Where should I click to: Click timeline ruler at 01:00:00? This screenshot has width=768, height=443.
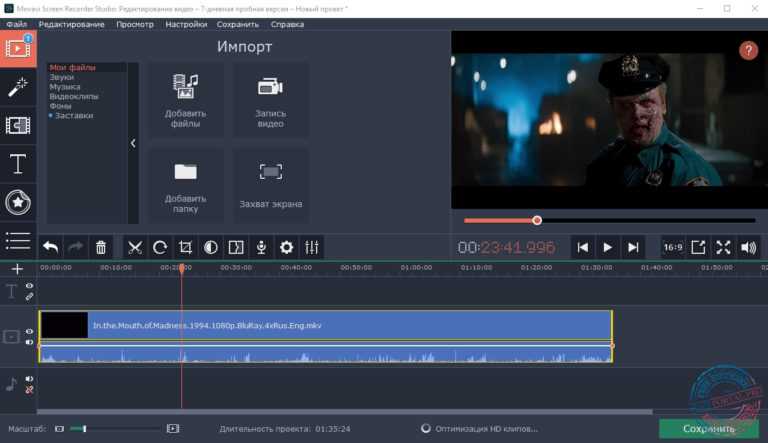[x=416, y=268]
